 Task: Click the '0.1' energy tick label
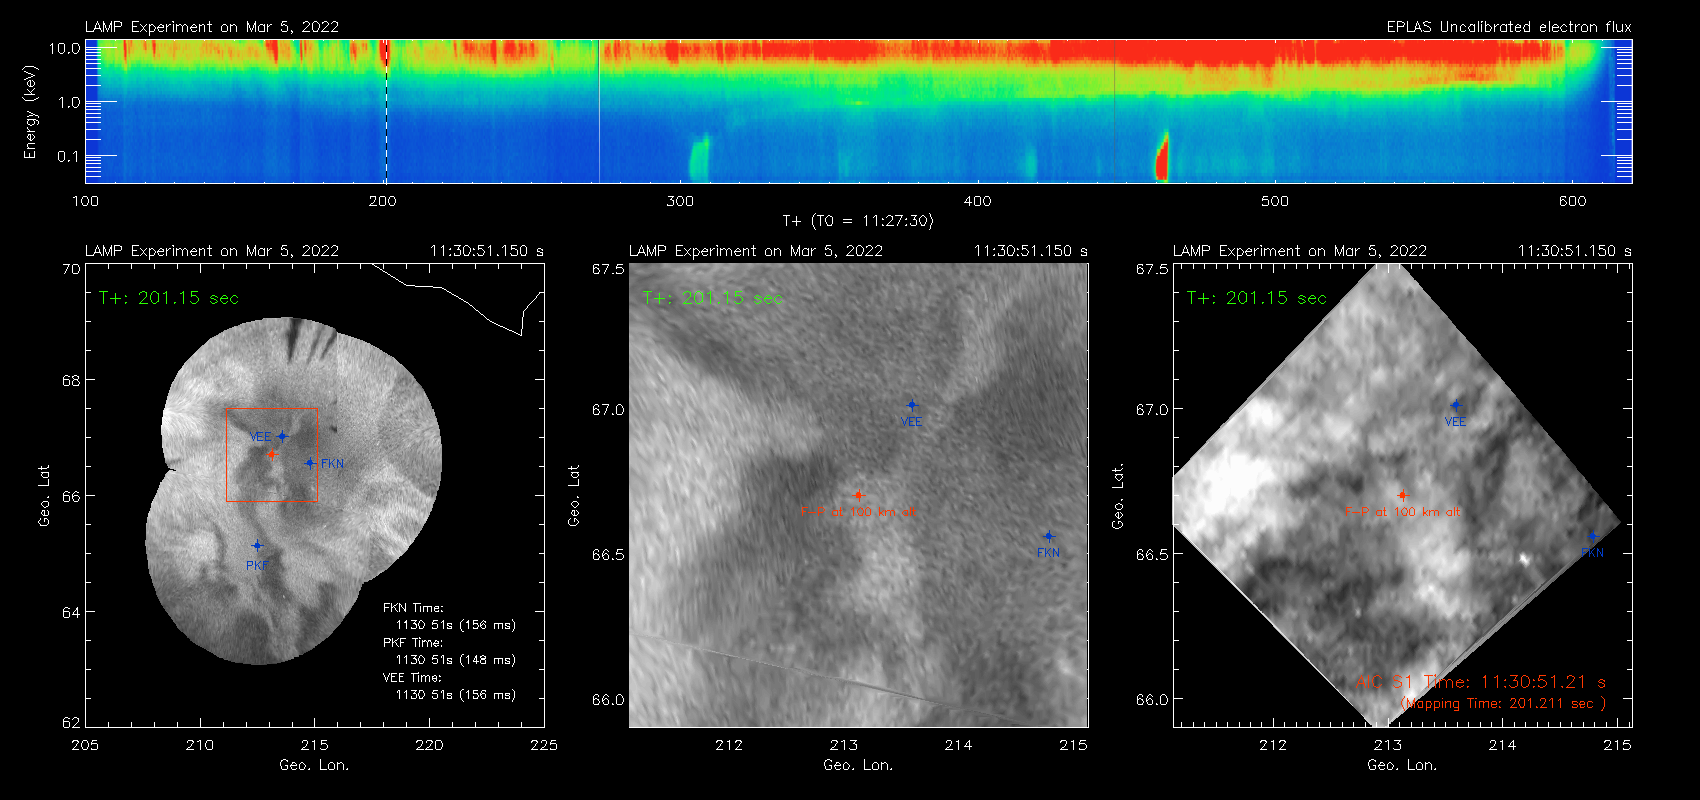pos(69,156)
